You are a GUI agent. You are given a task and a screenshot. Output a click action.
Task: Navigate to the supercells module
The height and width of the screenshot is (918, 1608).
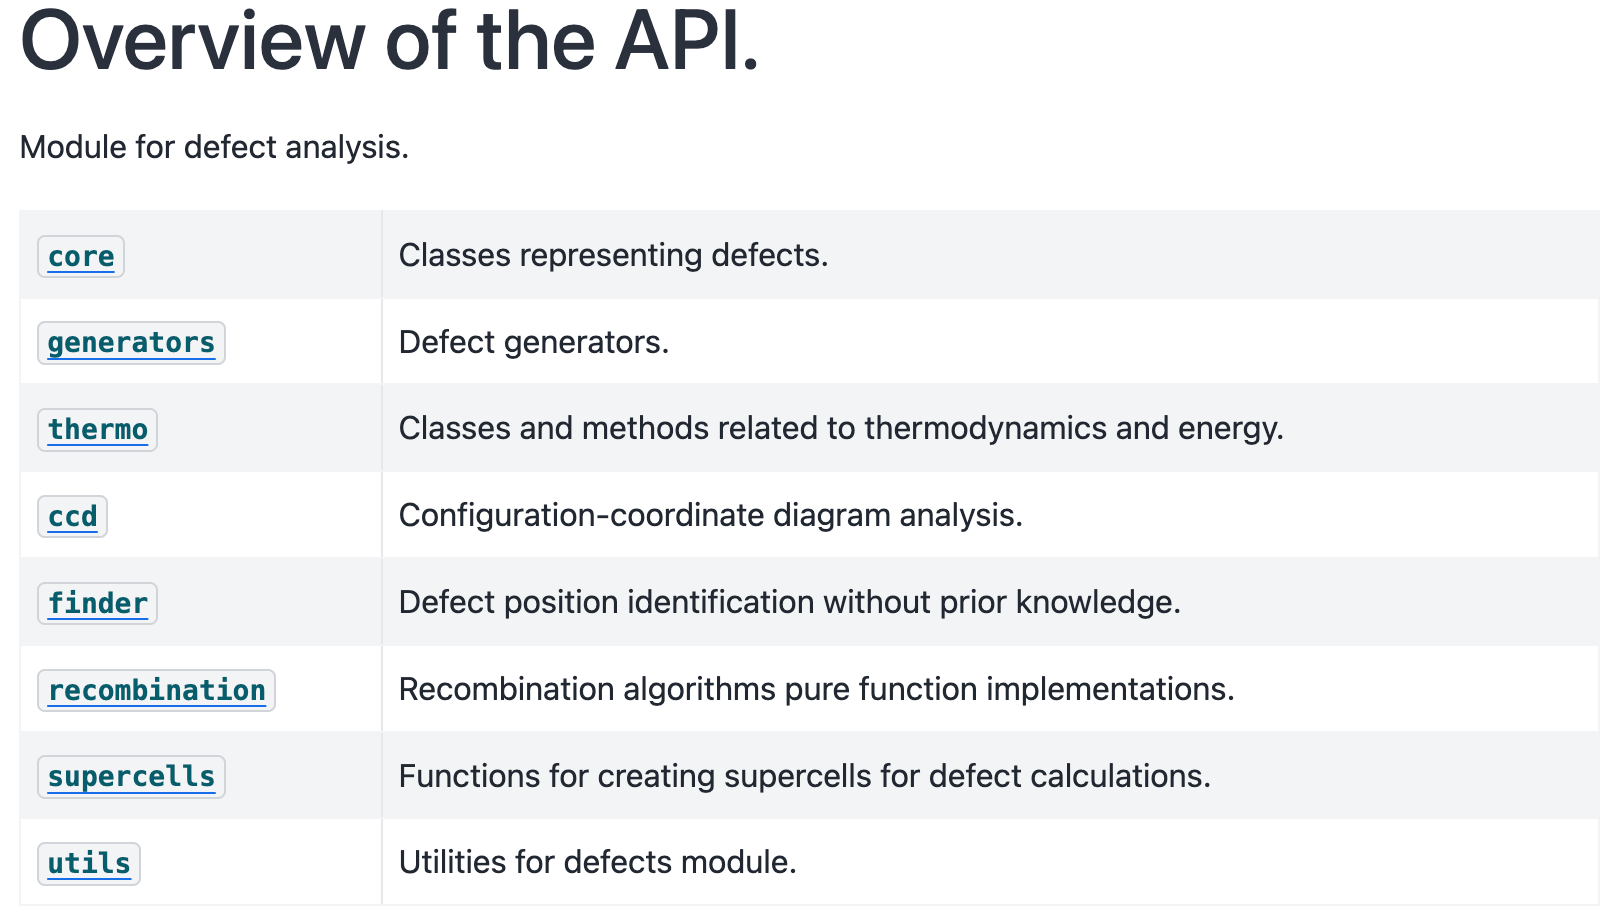click(131, 777)
